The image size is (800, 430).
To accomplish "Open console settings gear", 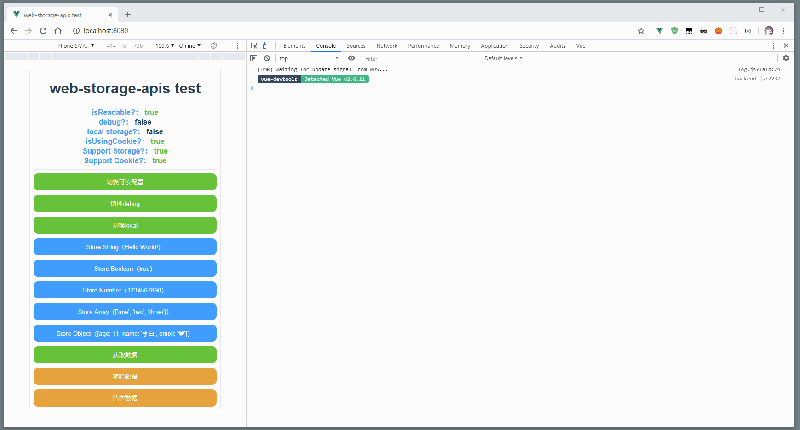I will 786,58.
